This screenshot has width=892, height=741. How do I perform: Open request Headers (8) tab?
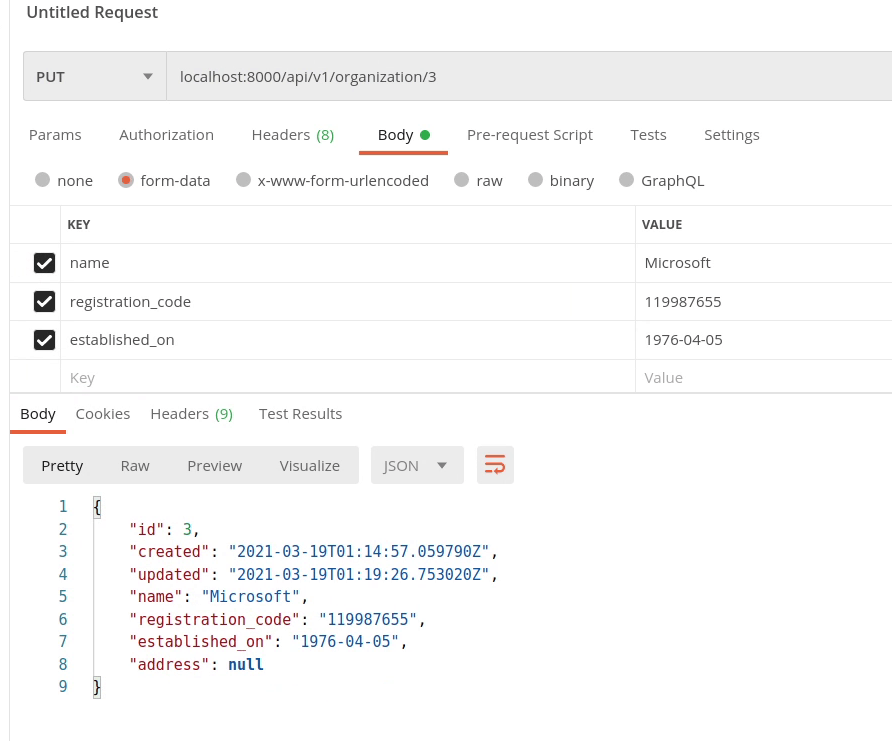point(292,135)
